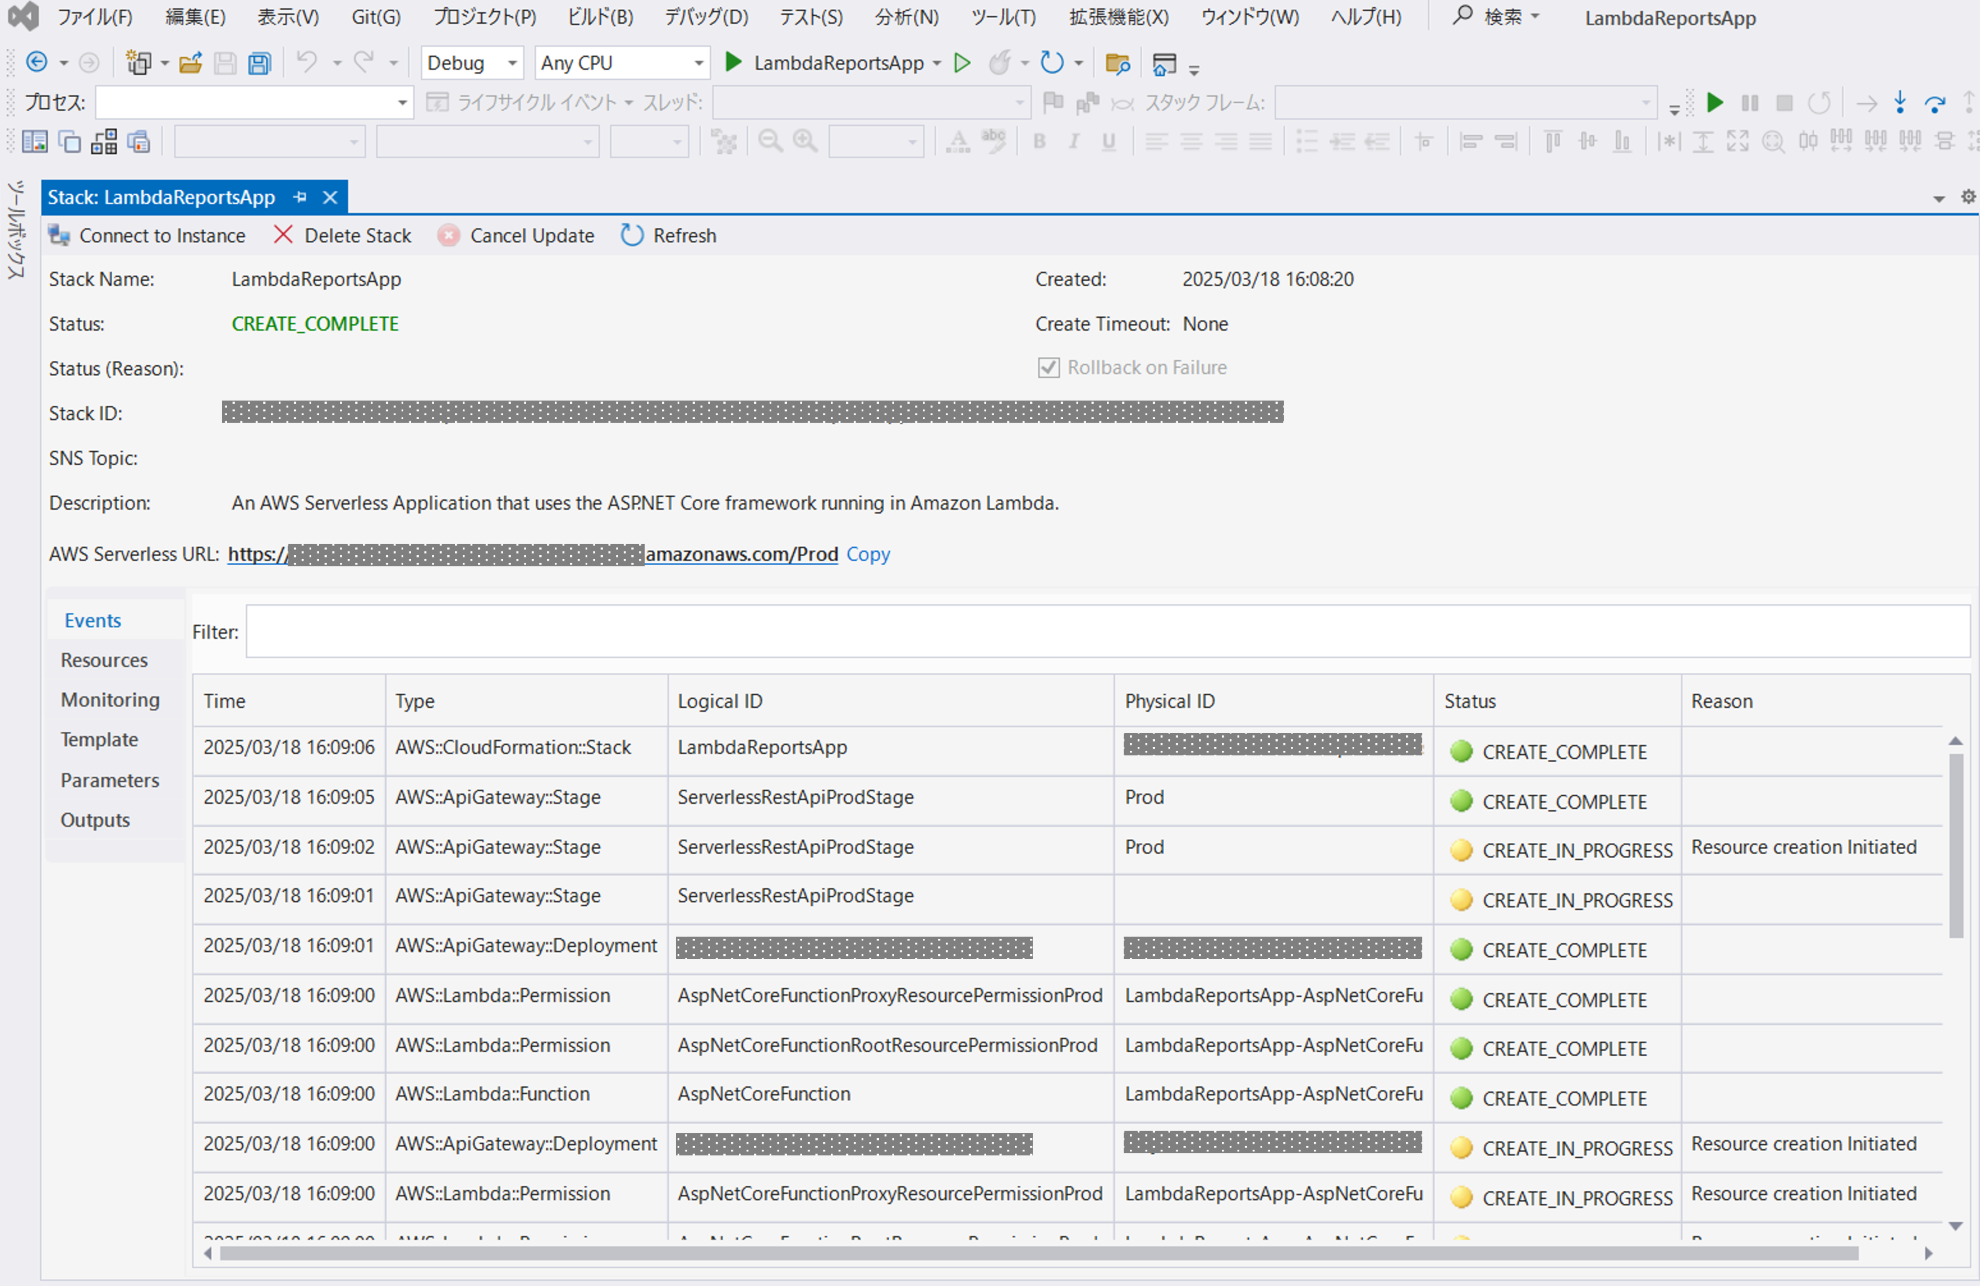Toggle the pin on the Stack: LambdaReportsApp tab
1980x1286 pixels.
pos(300,197)
